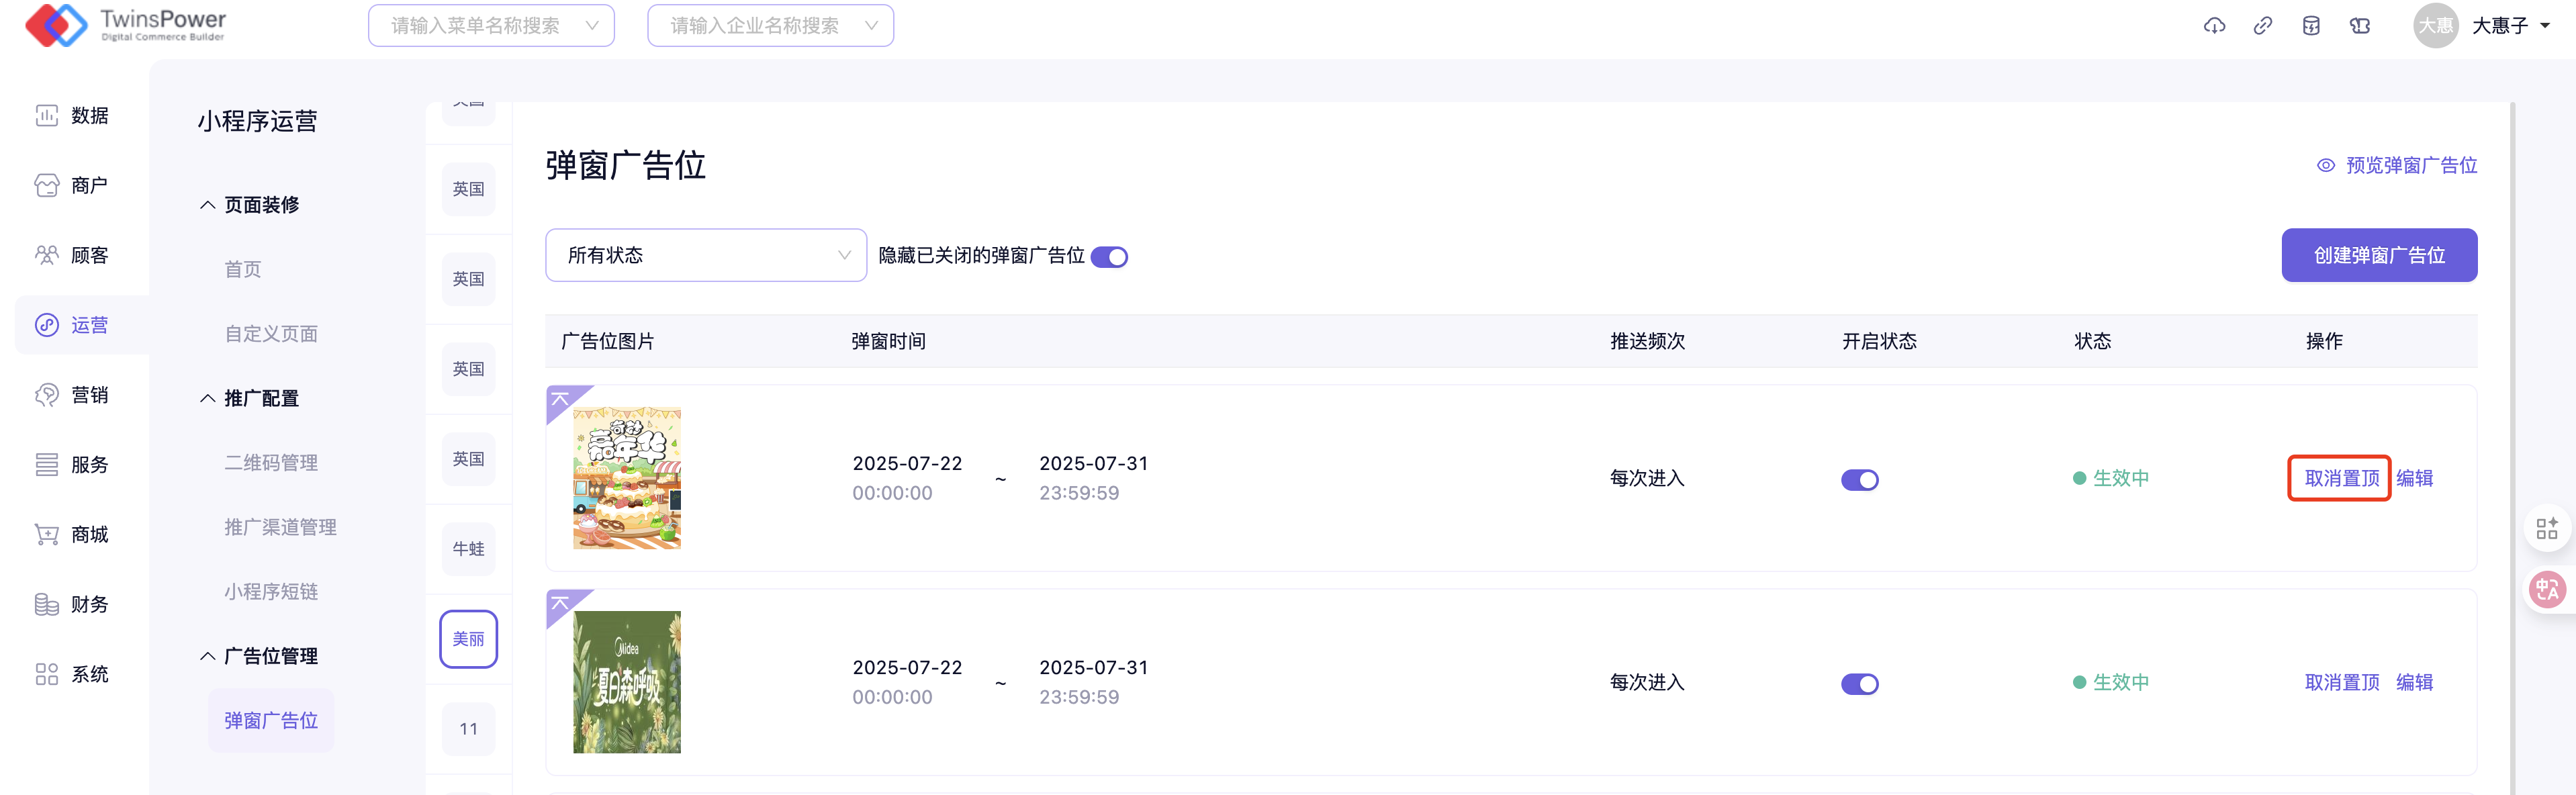Viewport: 2576px width, 795px height.
Task: Click 创建弹窗广告位 button
Action: click(2378, 256)
